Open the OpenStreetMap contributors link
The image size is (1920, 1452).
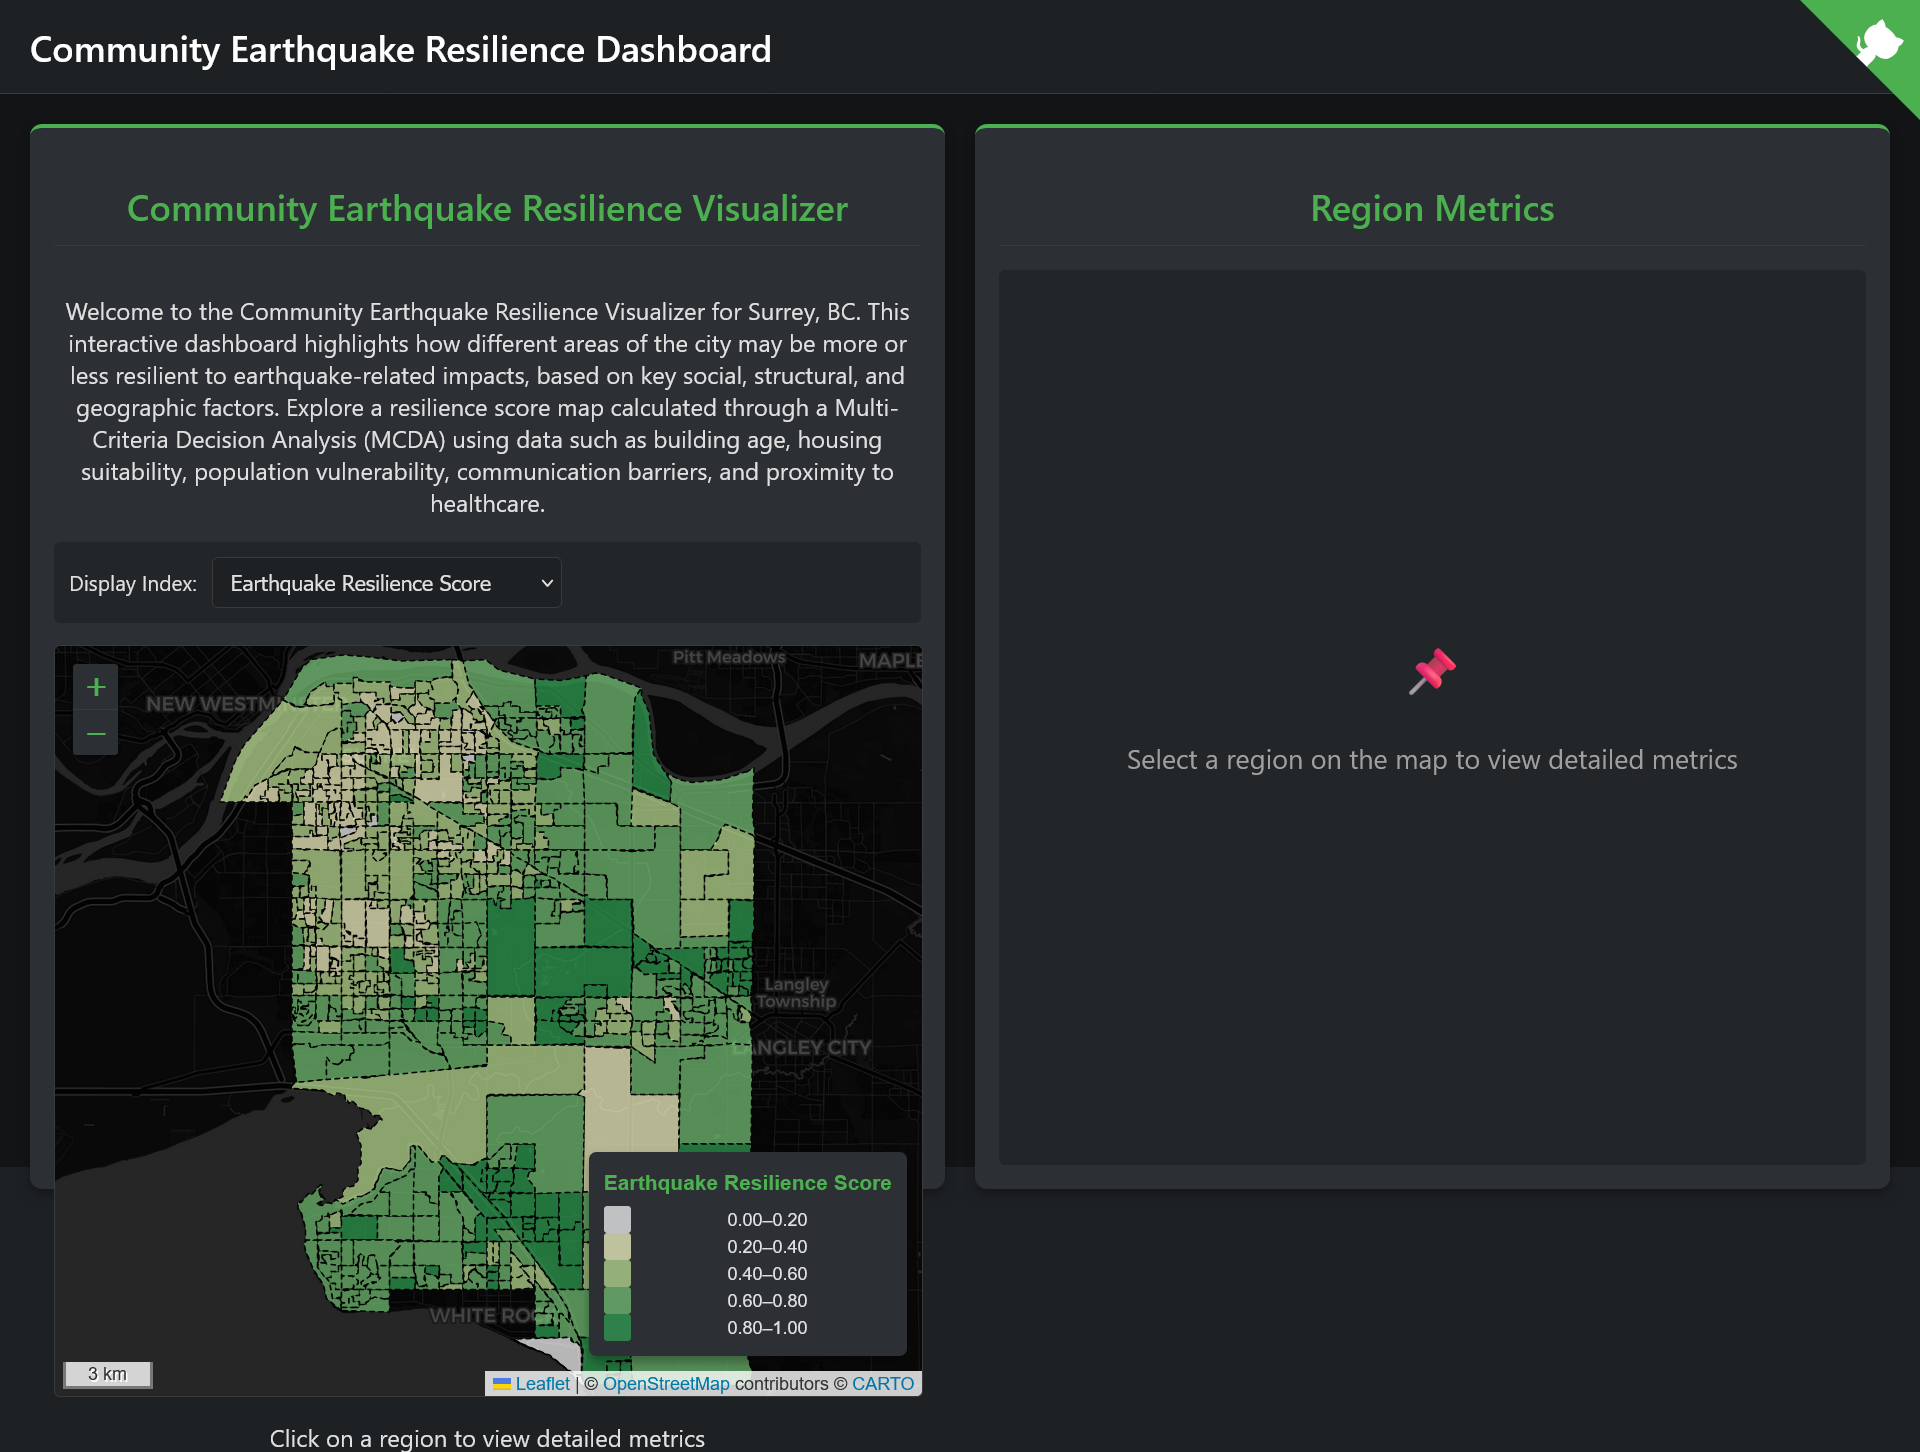(666, 1384)
